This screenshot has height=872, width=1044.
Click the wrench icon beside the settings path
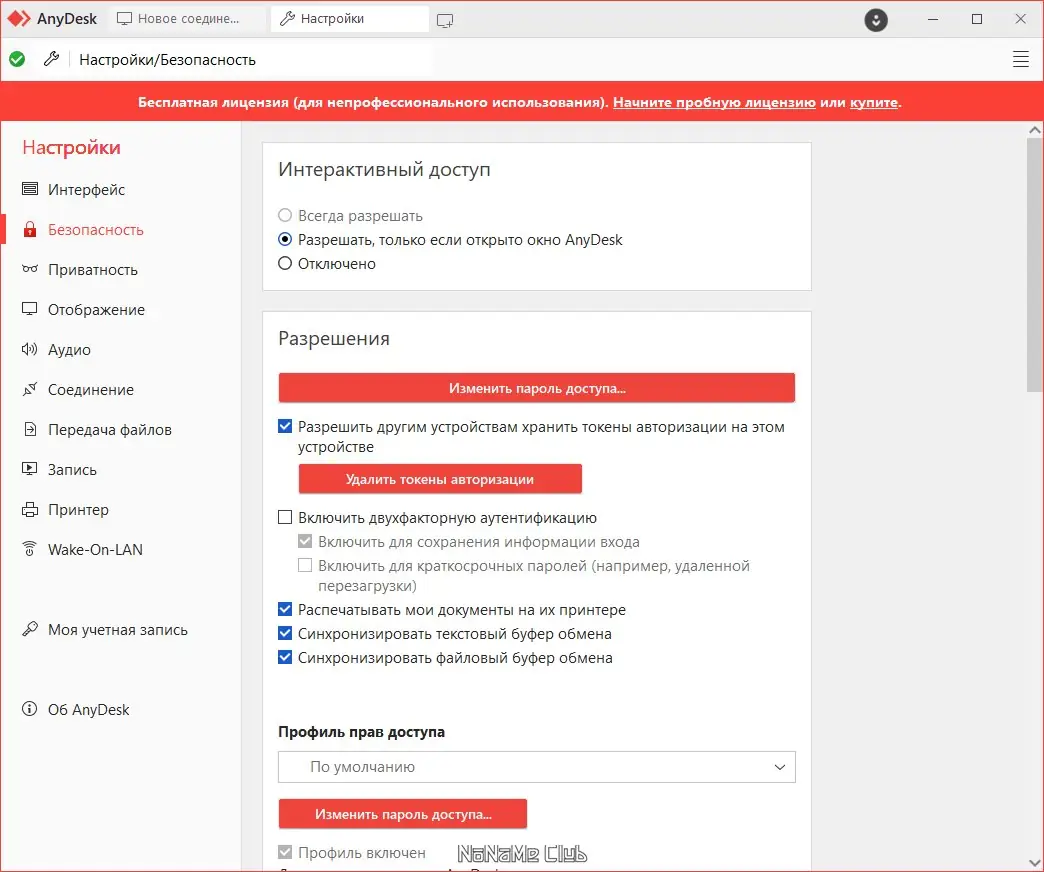tap(51, 59)
